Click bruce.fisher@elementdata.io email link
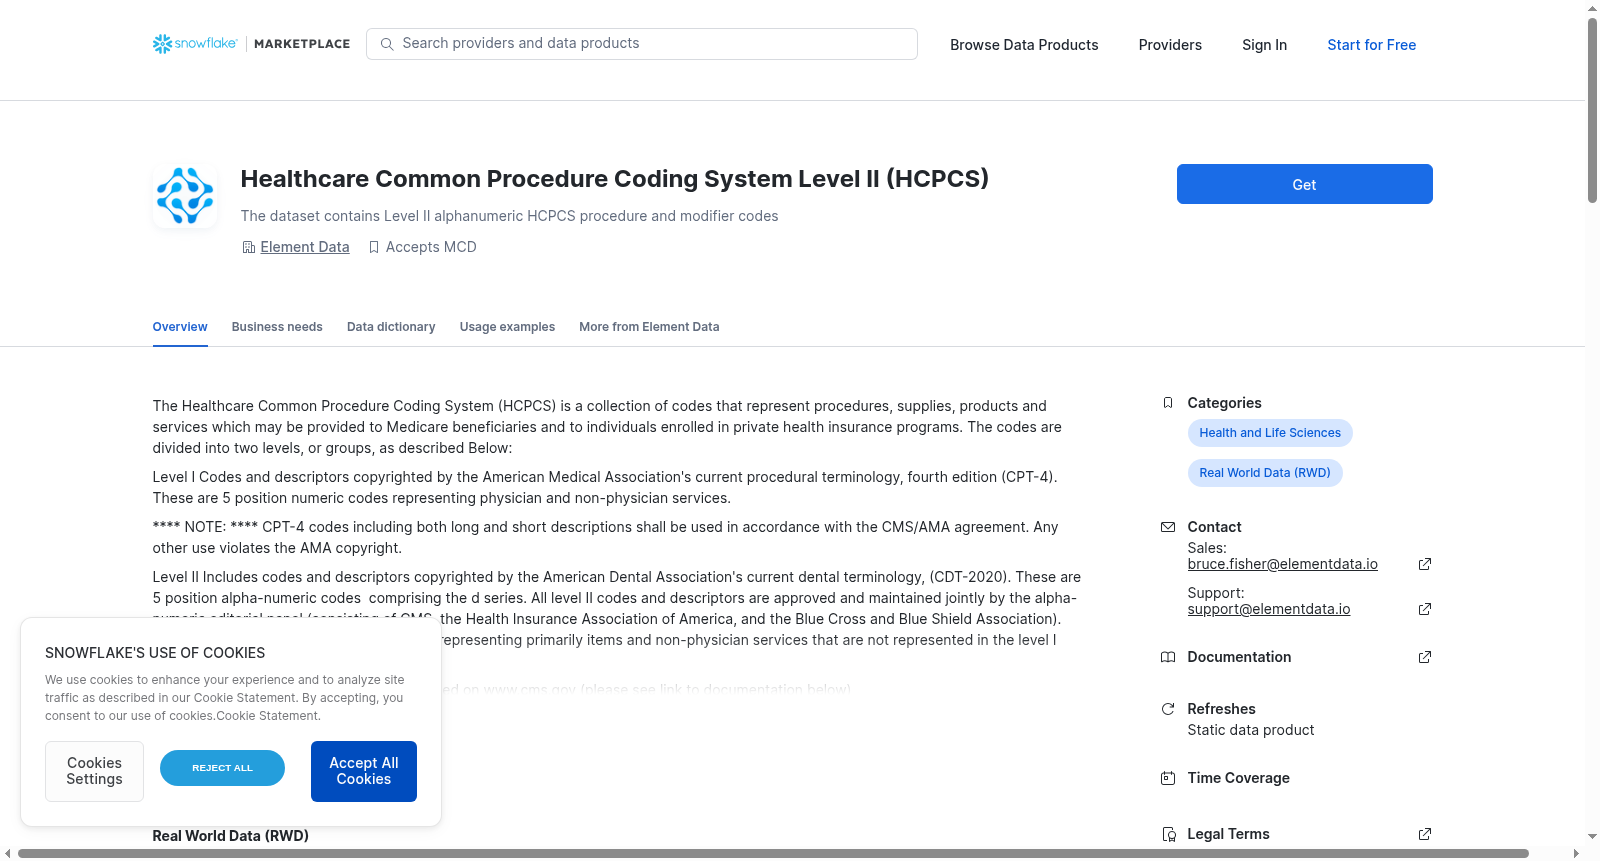The width and height of the screenshot is (1600, 861). [1282, 564]
